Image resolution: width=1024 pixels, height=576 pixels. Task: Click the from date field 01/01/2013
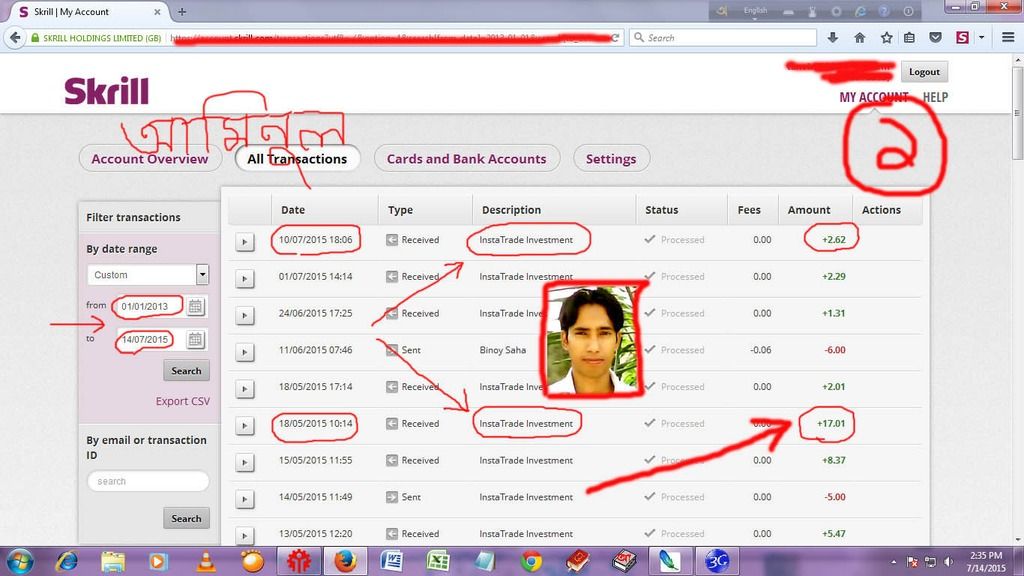point(150,306)
